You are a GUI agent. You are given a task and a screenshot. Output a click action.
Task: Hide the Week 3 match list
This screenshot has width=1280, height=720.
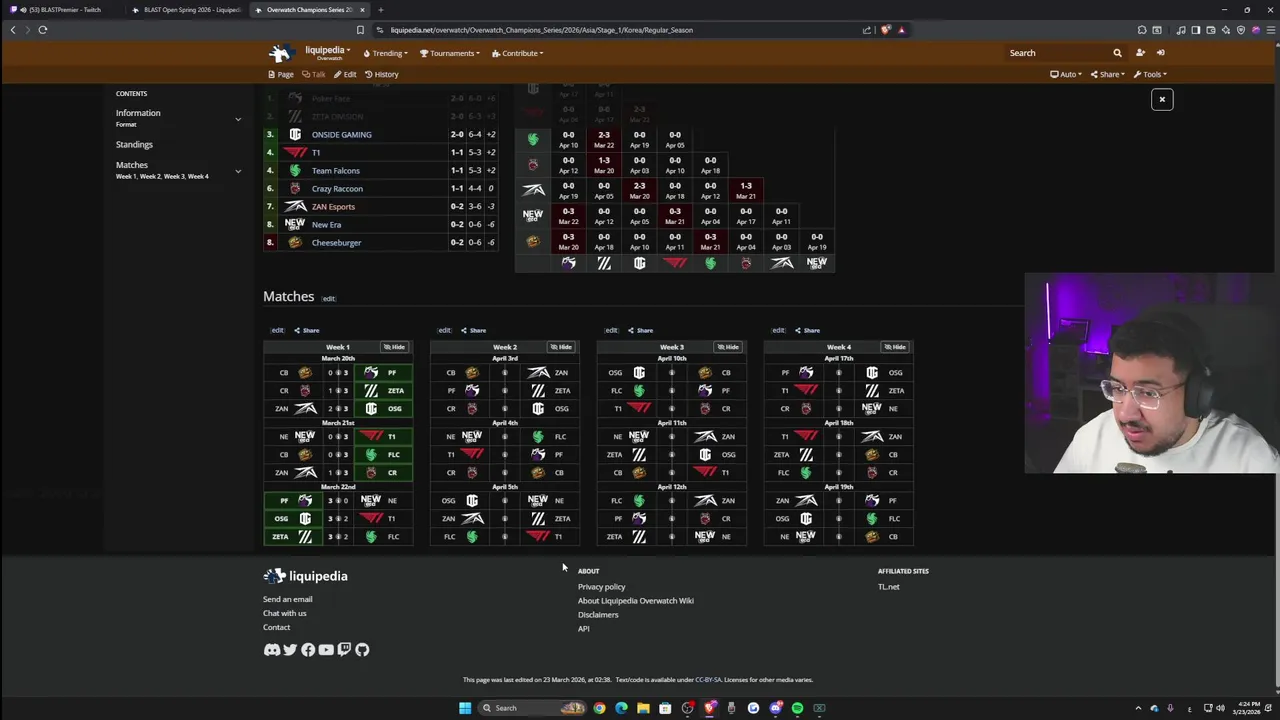728,347
